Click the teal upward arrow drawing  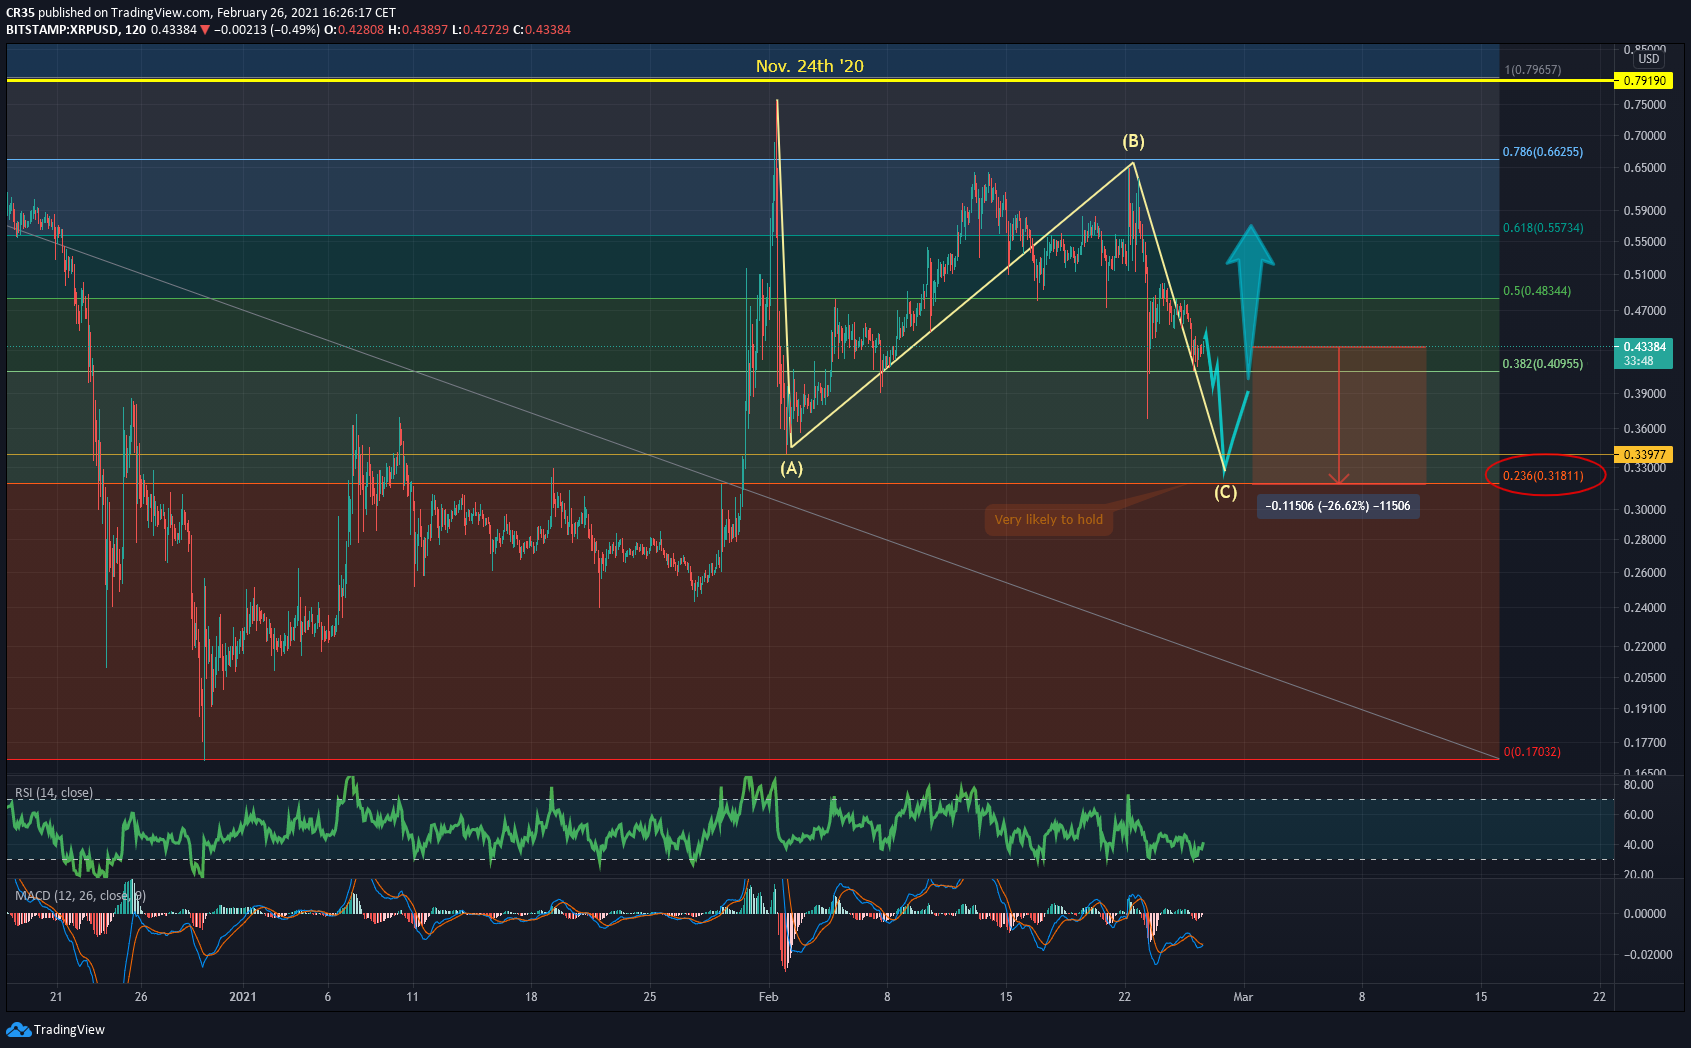(1249, 302)
